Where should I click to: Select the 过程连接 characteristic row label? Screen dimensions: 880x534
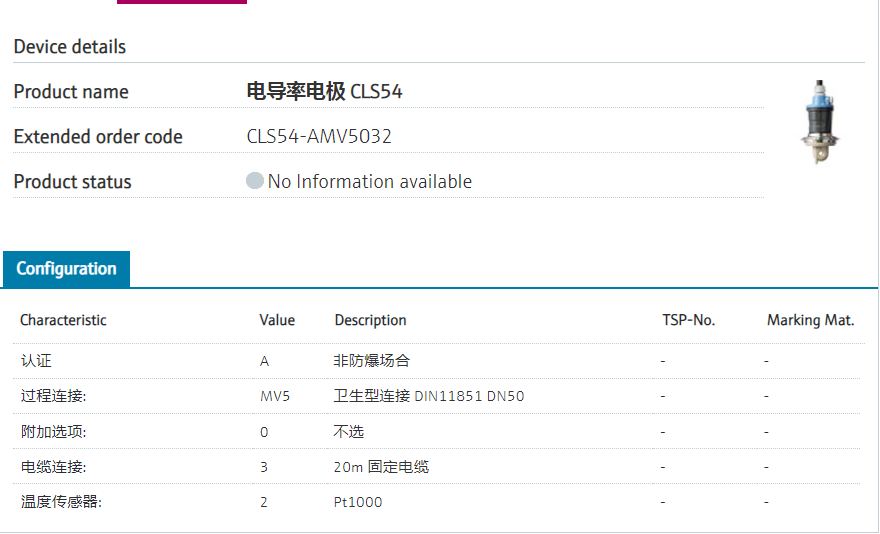54,396
